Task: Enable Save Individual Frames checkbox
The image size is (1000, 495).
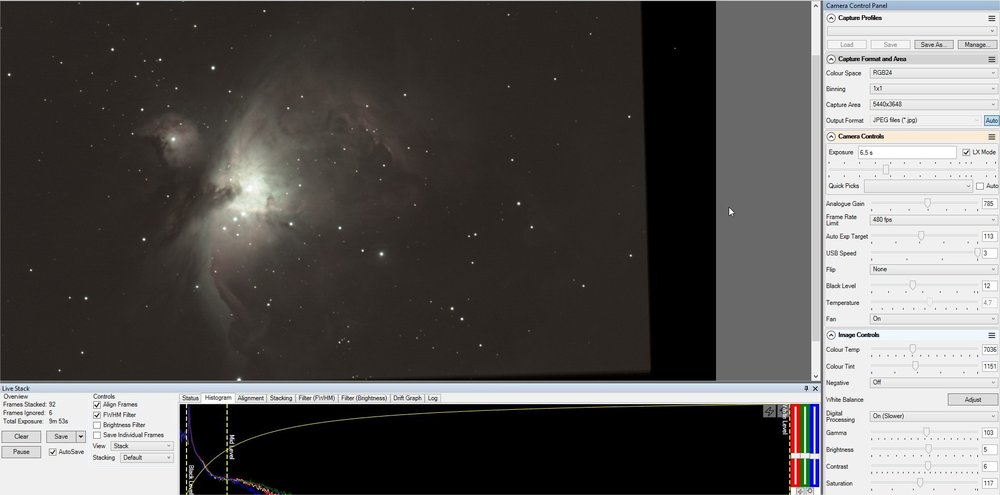Action: pos(97,435)
